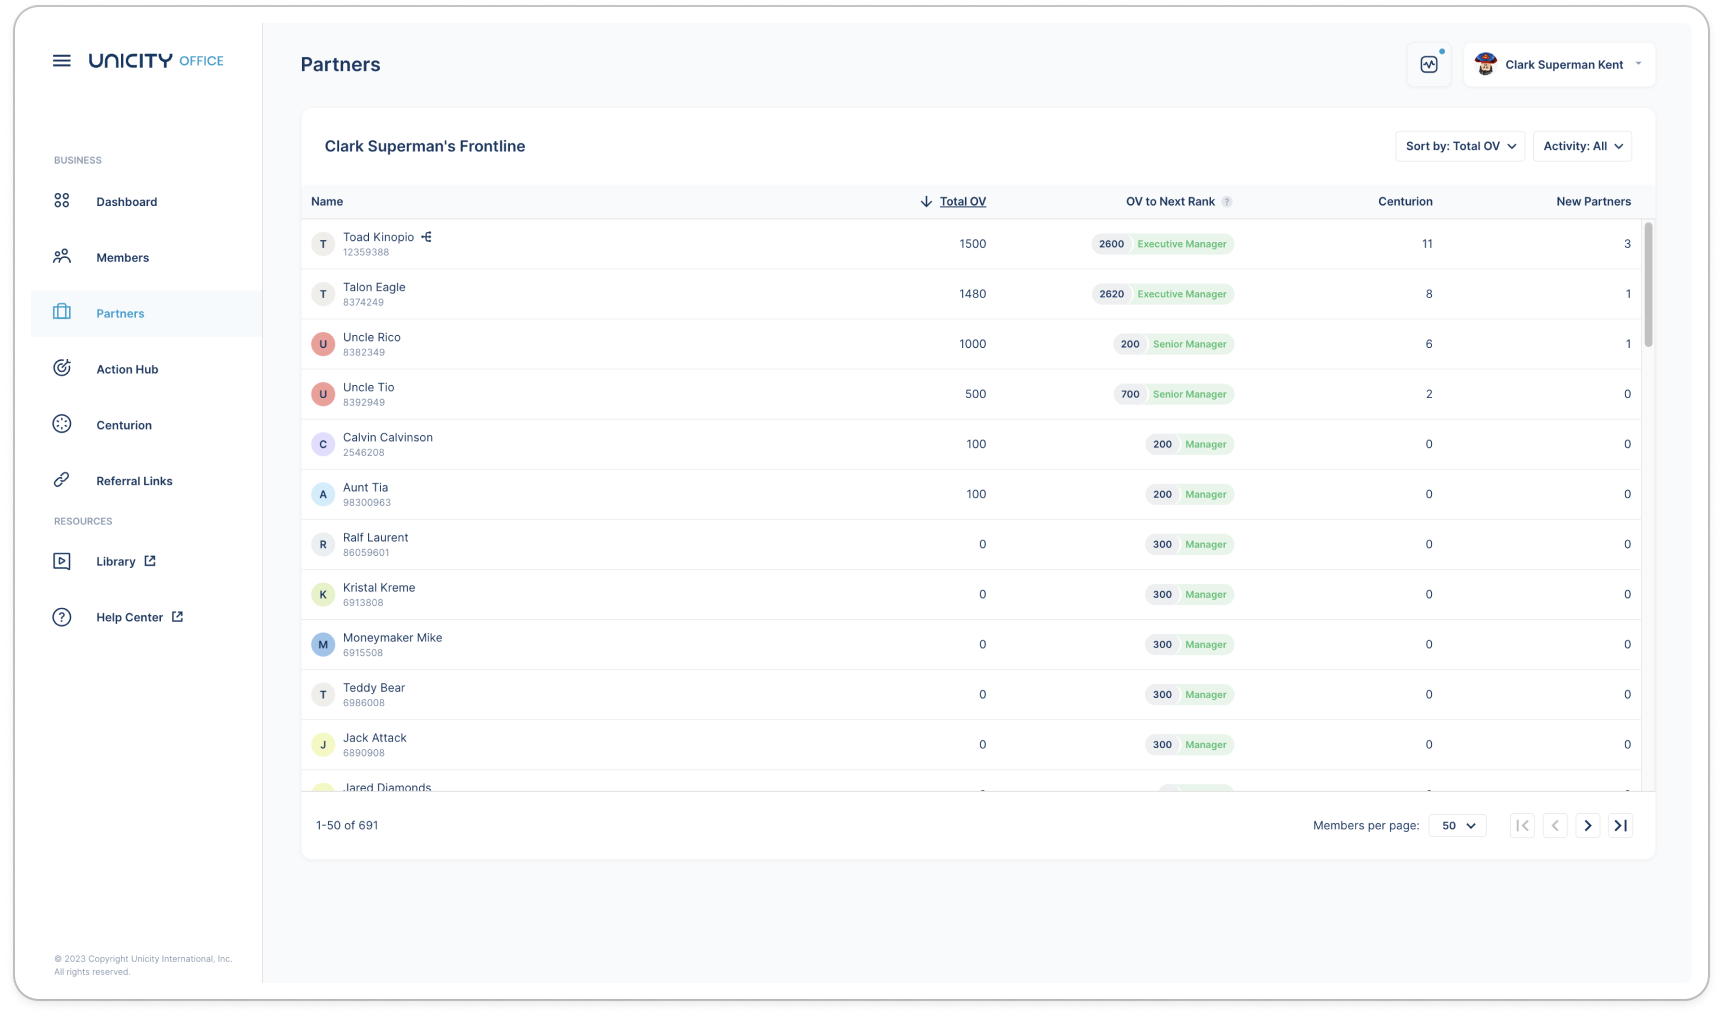Viewport: 1720px width, 1014px height.
Task: Click the table's vertical scrollbar
Action: (1648, 285)
